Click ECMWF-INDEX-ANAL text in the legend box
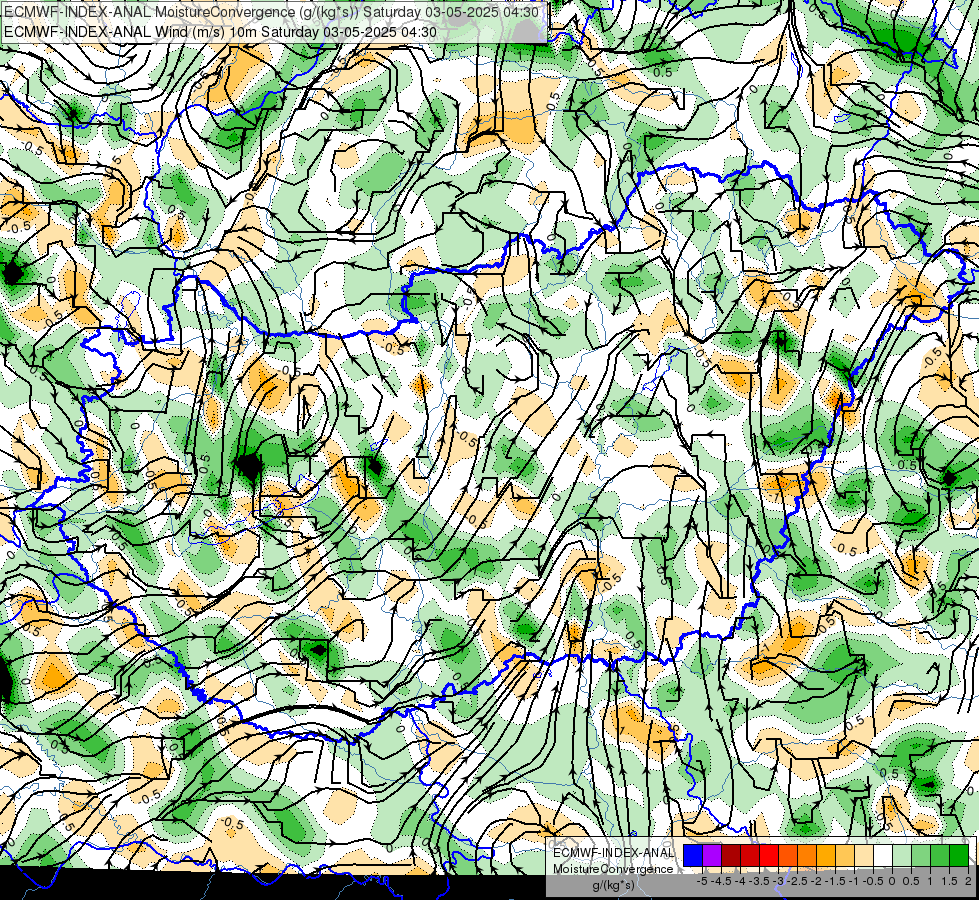This screenshot has width=979, height=900. 613,853
